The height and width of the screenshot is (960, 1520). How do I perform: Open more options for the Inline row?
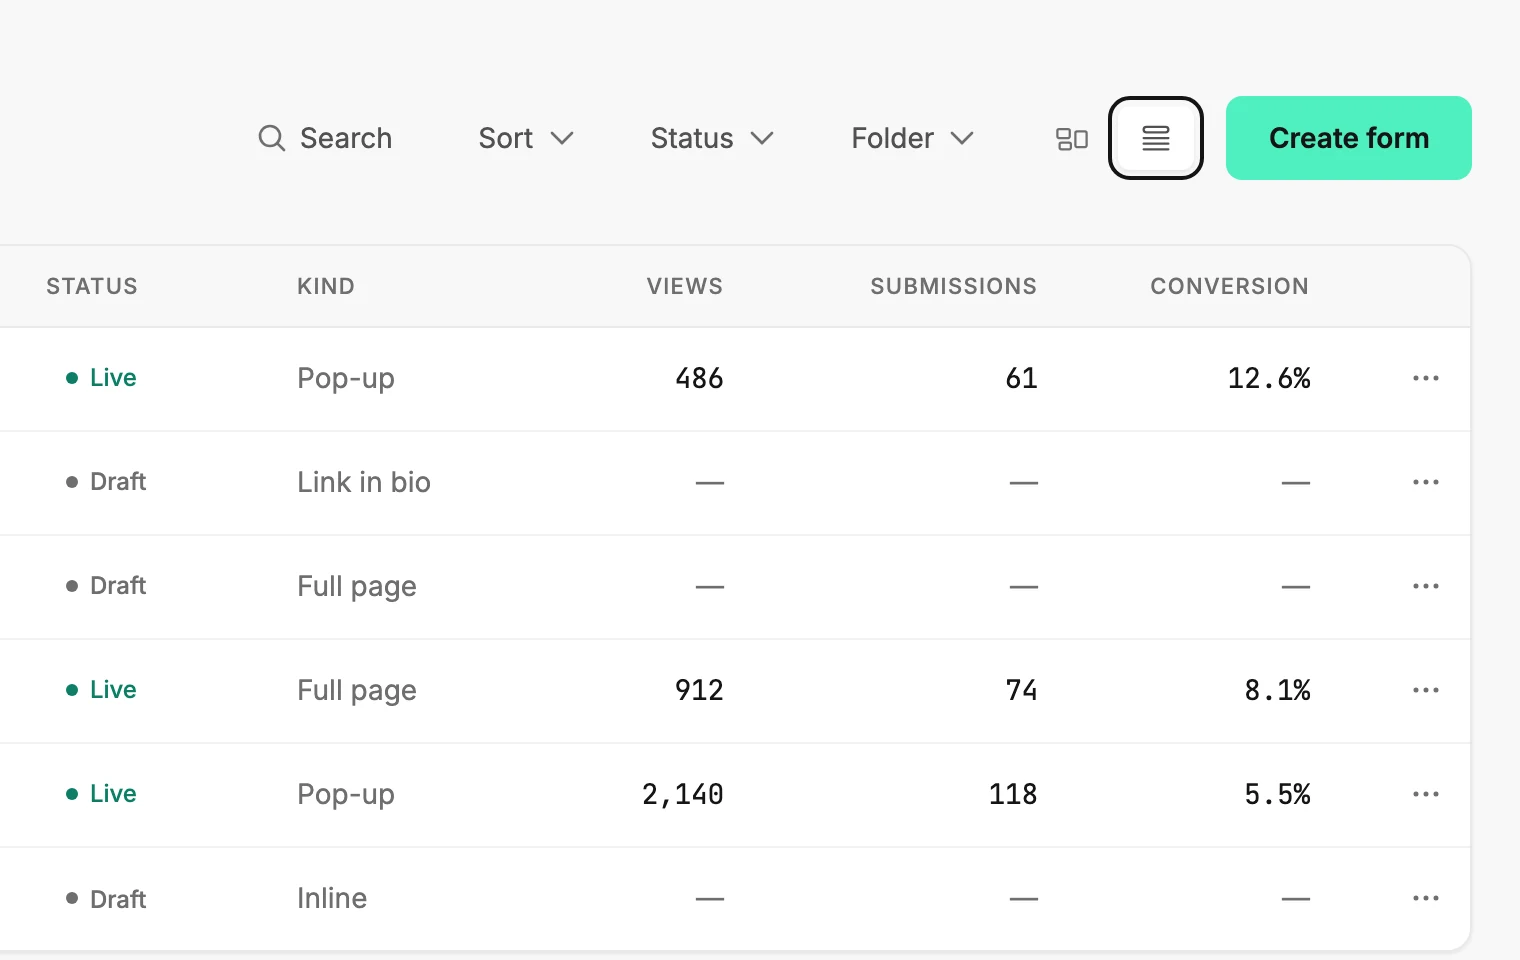tap(1426, 898)
